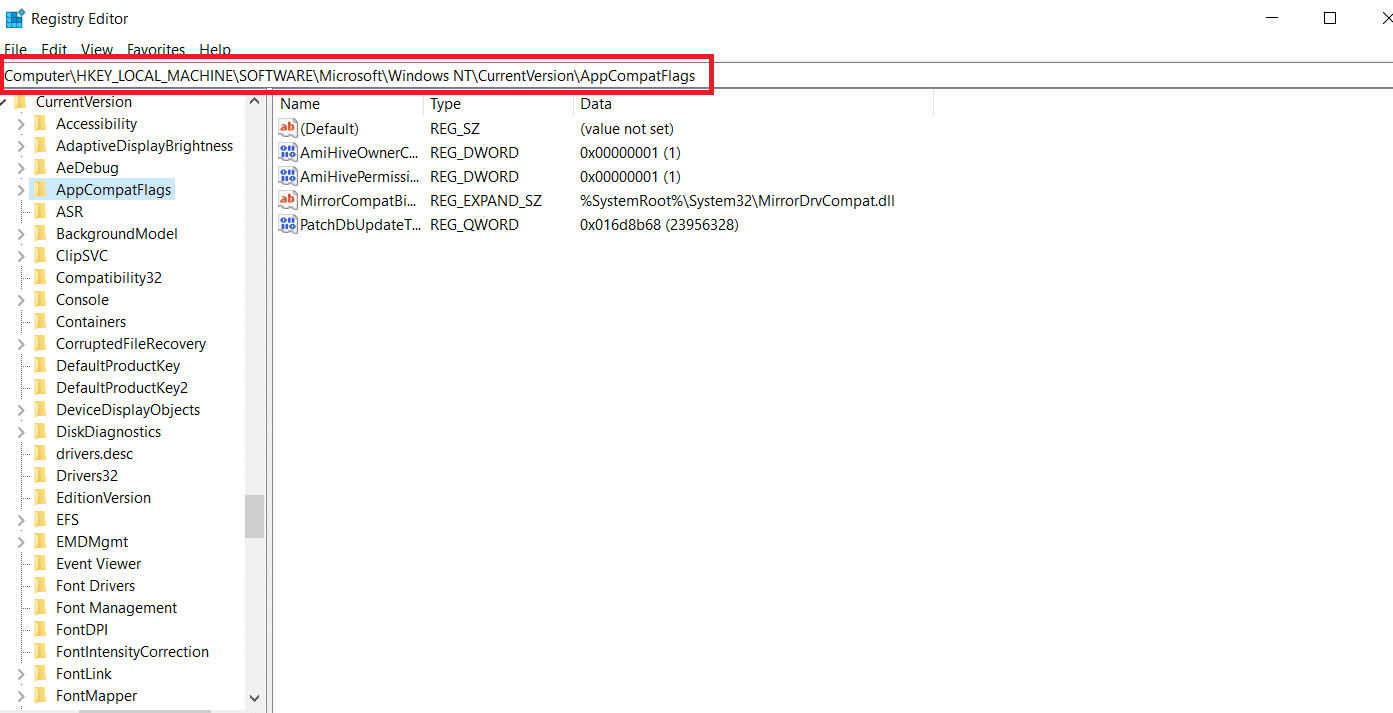The height and width of the screenshot is (713, 1393).
Task: Click the FontMapper folder icon
Action: pyautogui.click(x=40, y=695)
